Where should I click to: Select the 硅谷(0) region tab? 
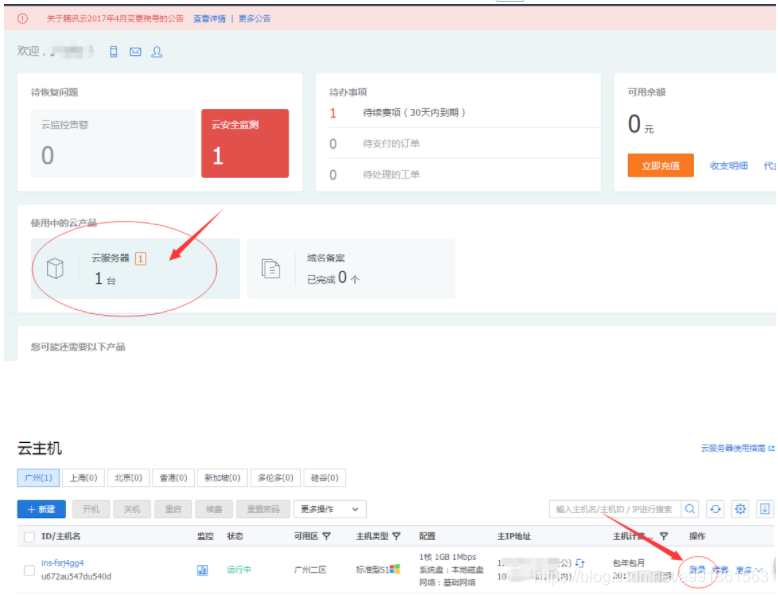[324, 478]
